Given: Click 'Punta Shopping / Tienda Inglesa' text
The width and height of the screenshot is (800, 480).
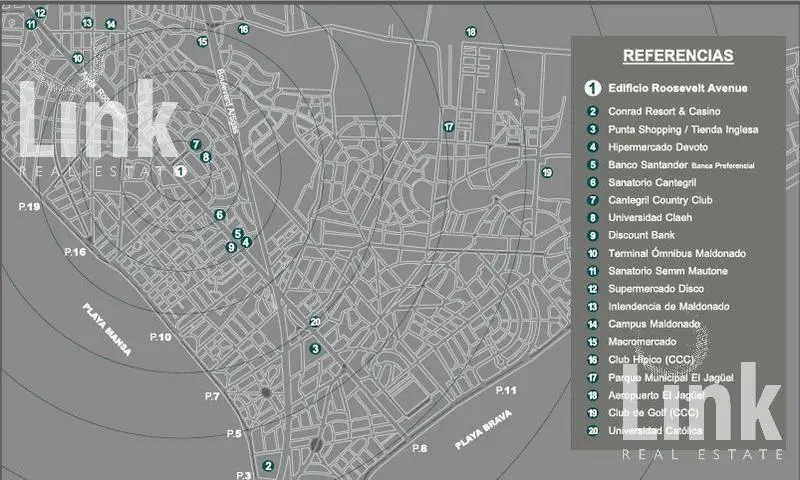Looking at the screenshot, I should point(683,130).
